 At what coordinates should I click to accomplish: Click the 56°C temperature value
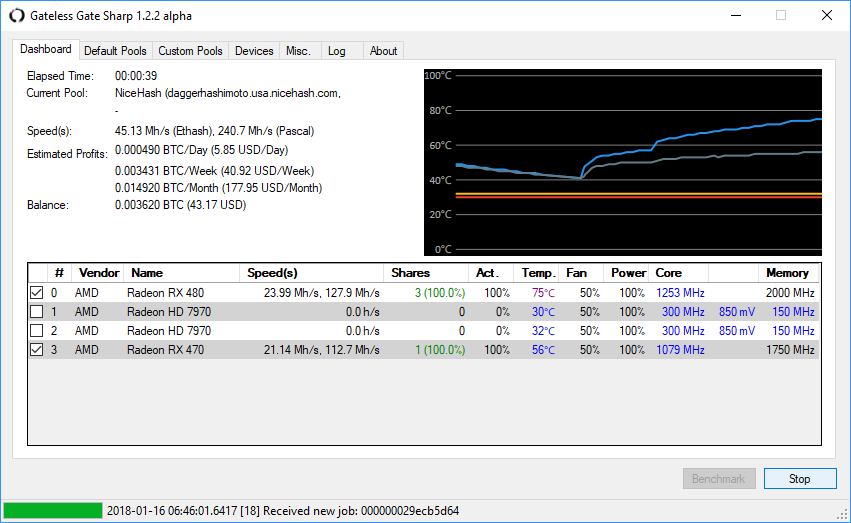pyautogui.click(x=543, y=350)
